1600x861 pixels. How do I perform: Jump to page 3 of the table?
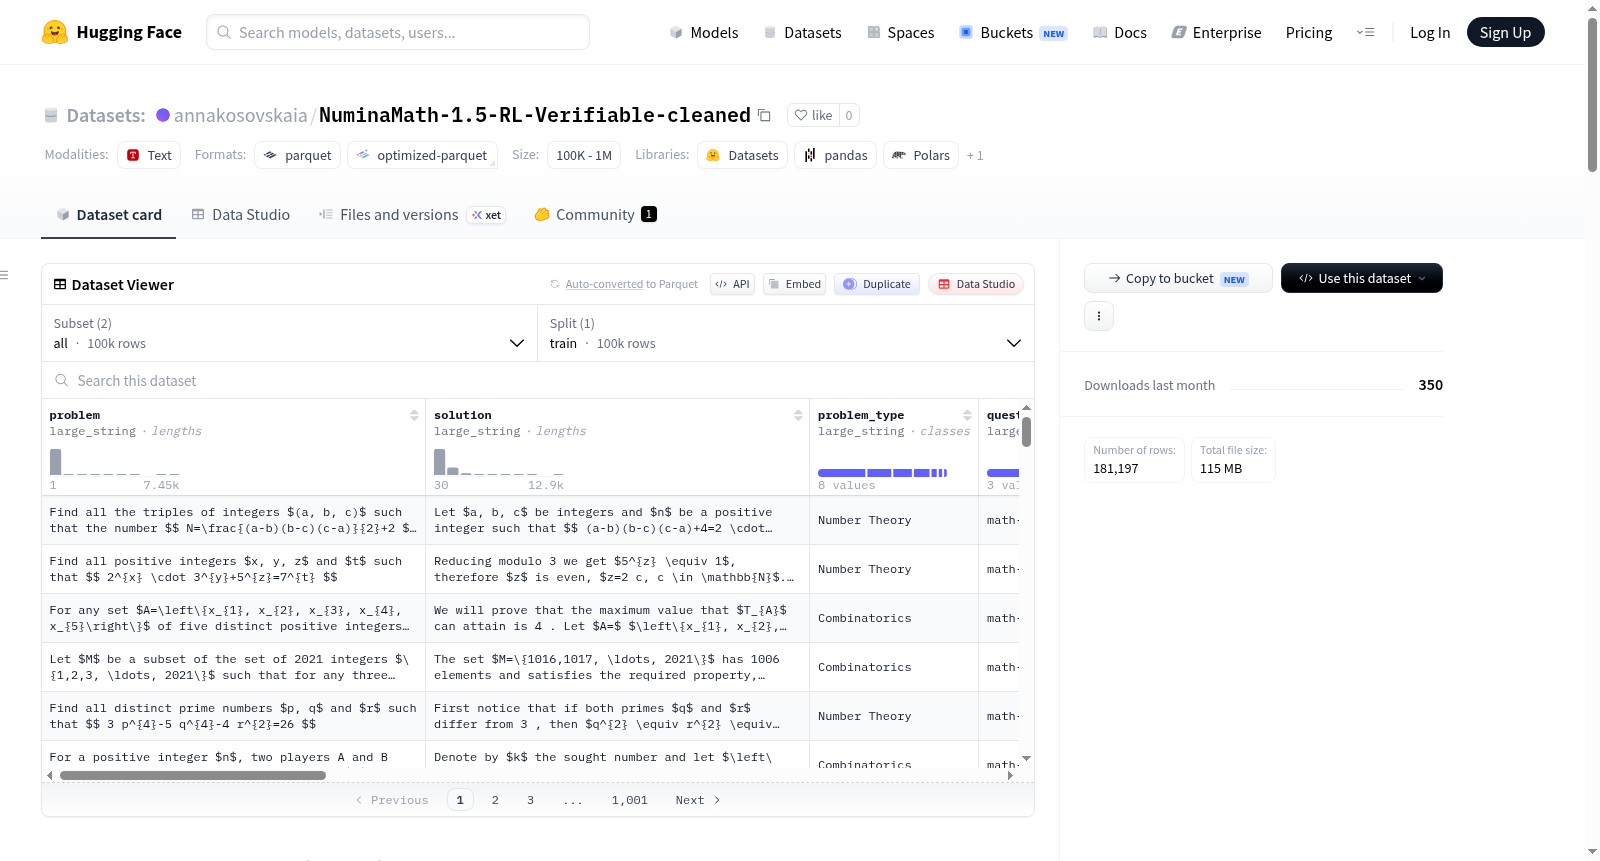pos(530,800)
